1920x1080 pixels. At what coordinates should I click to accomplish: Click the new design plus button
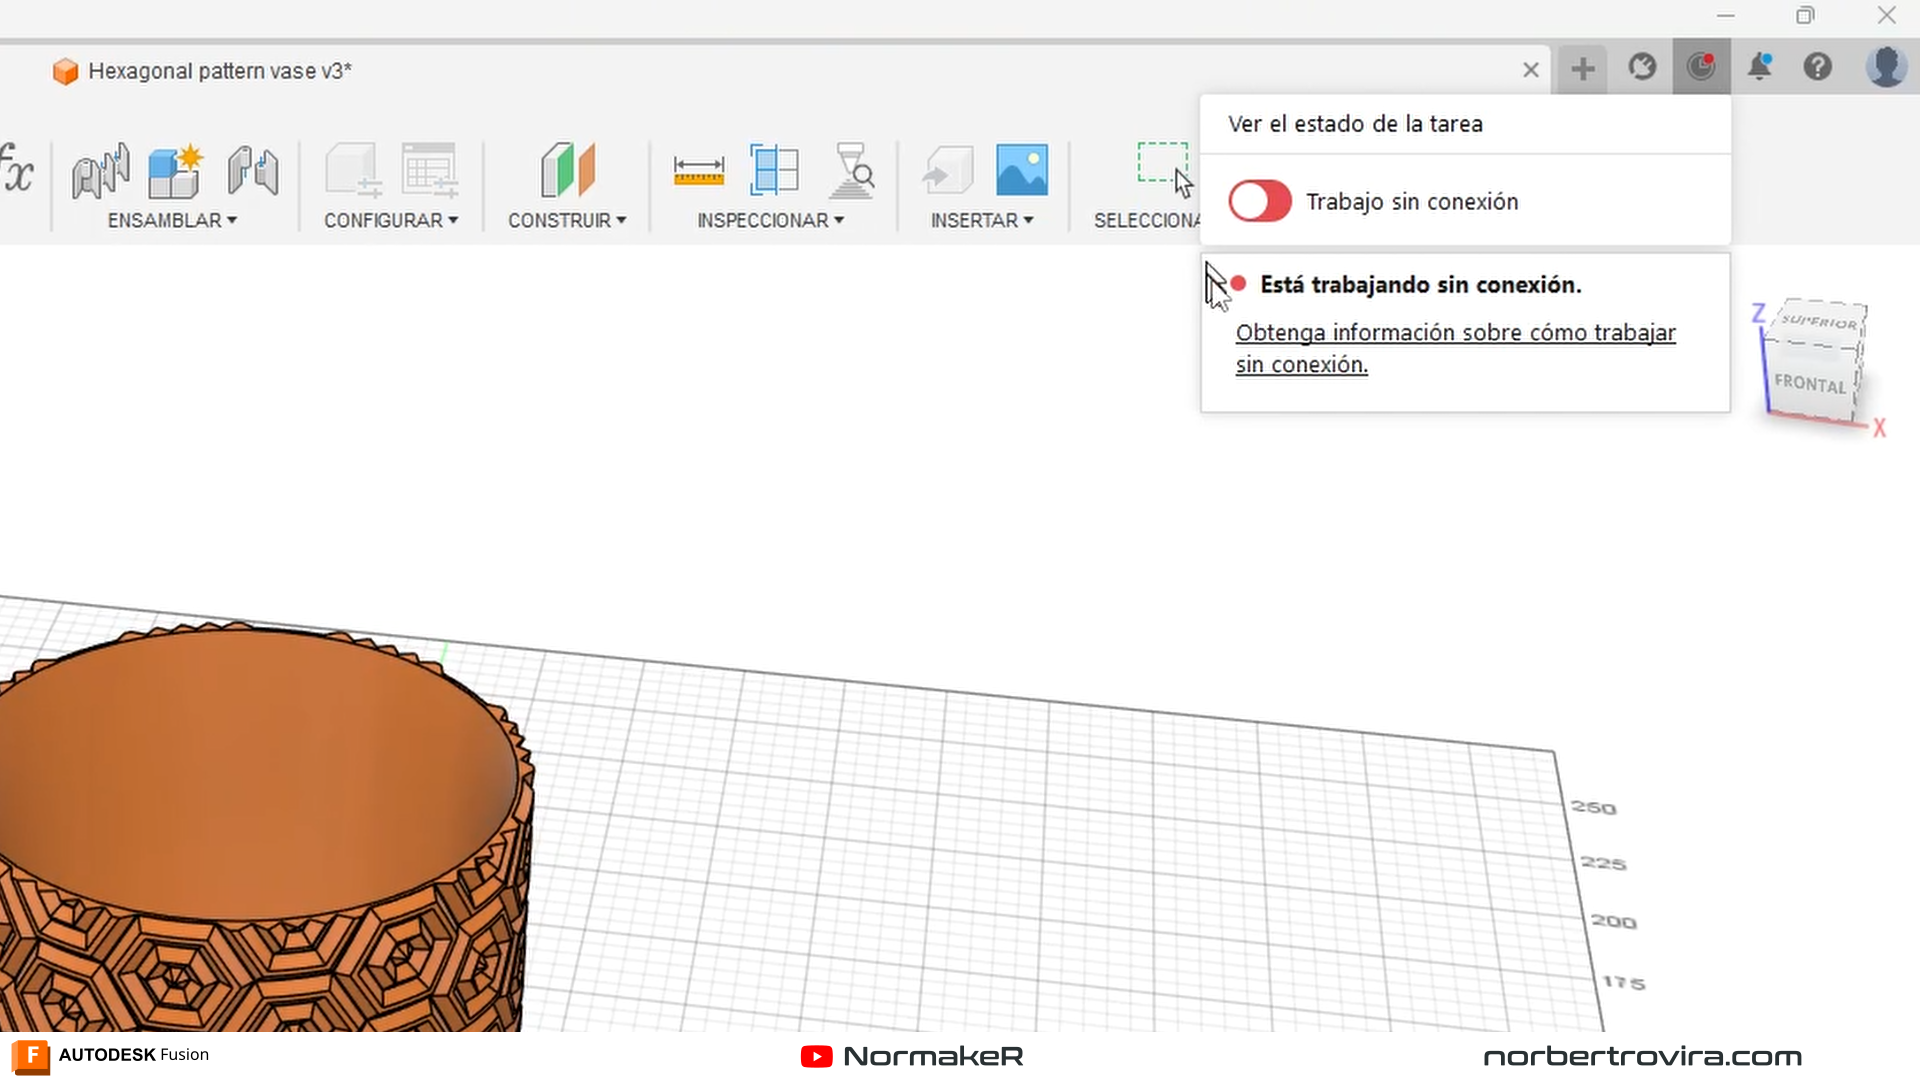tap(1582, 69)
